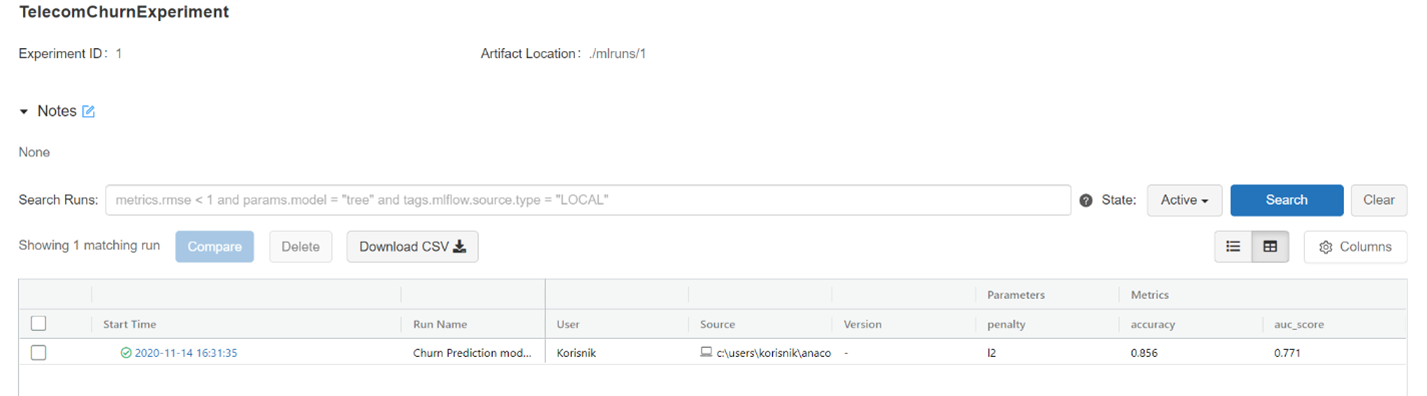Click the auc_score value 0.771
This screenshot has height=396, width=1427.
coord(1288,353)
